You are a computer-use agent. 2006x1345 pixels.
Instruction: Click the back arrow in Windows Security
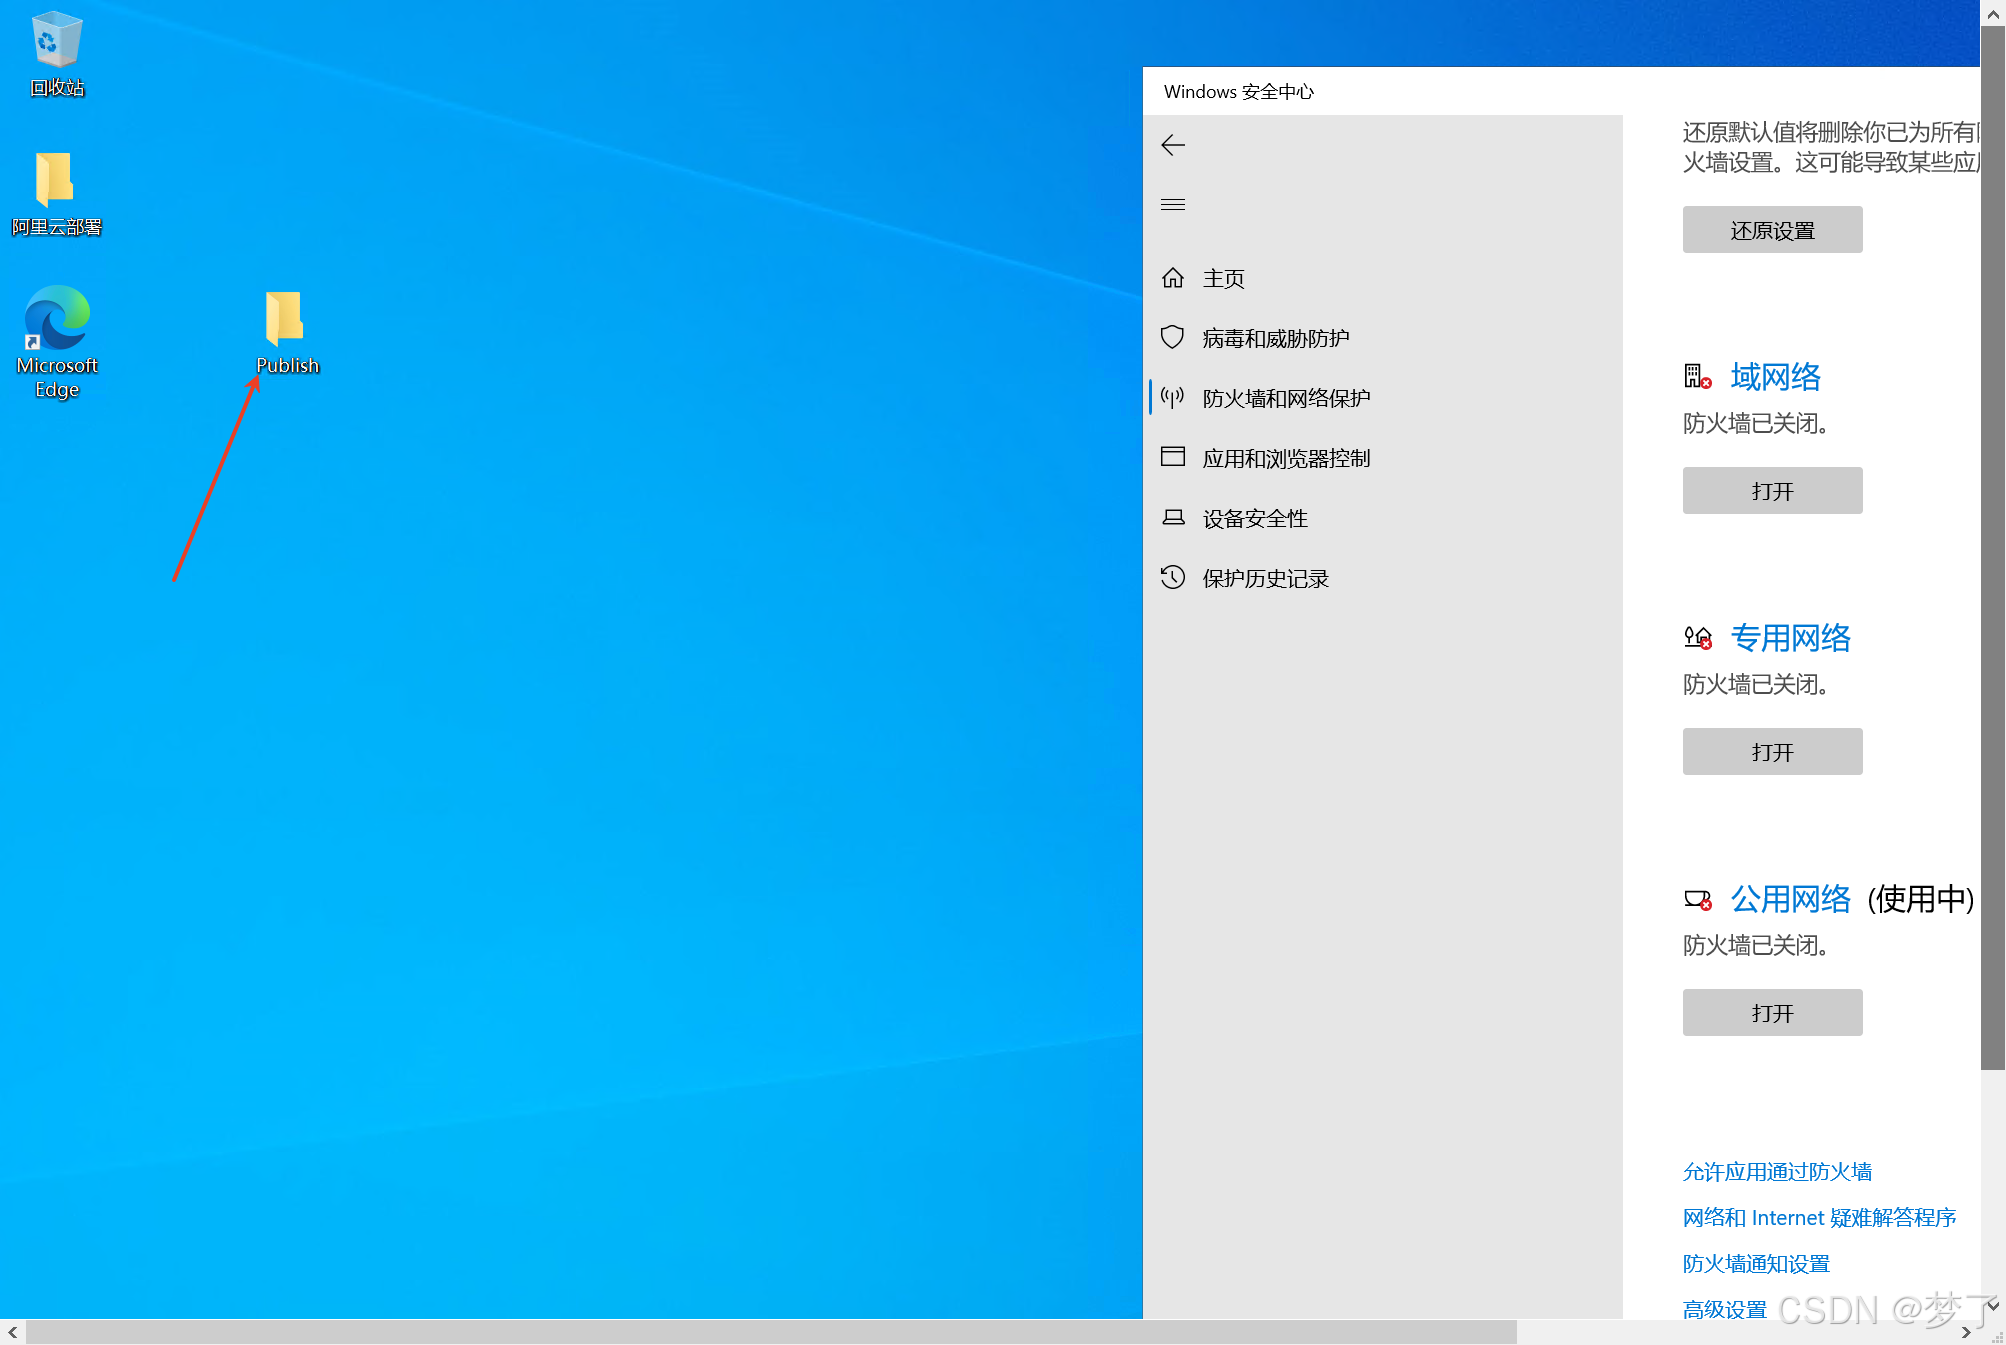tap(1173, 145)
